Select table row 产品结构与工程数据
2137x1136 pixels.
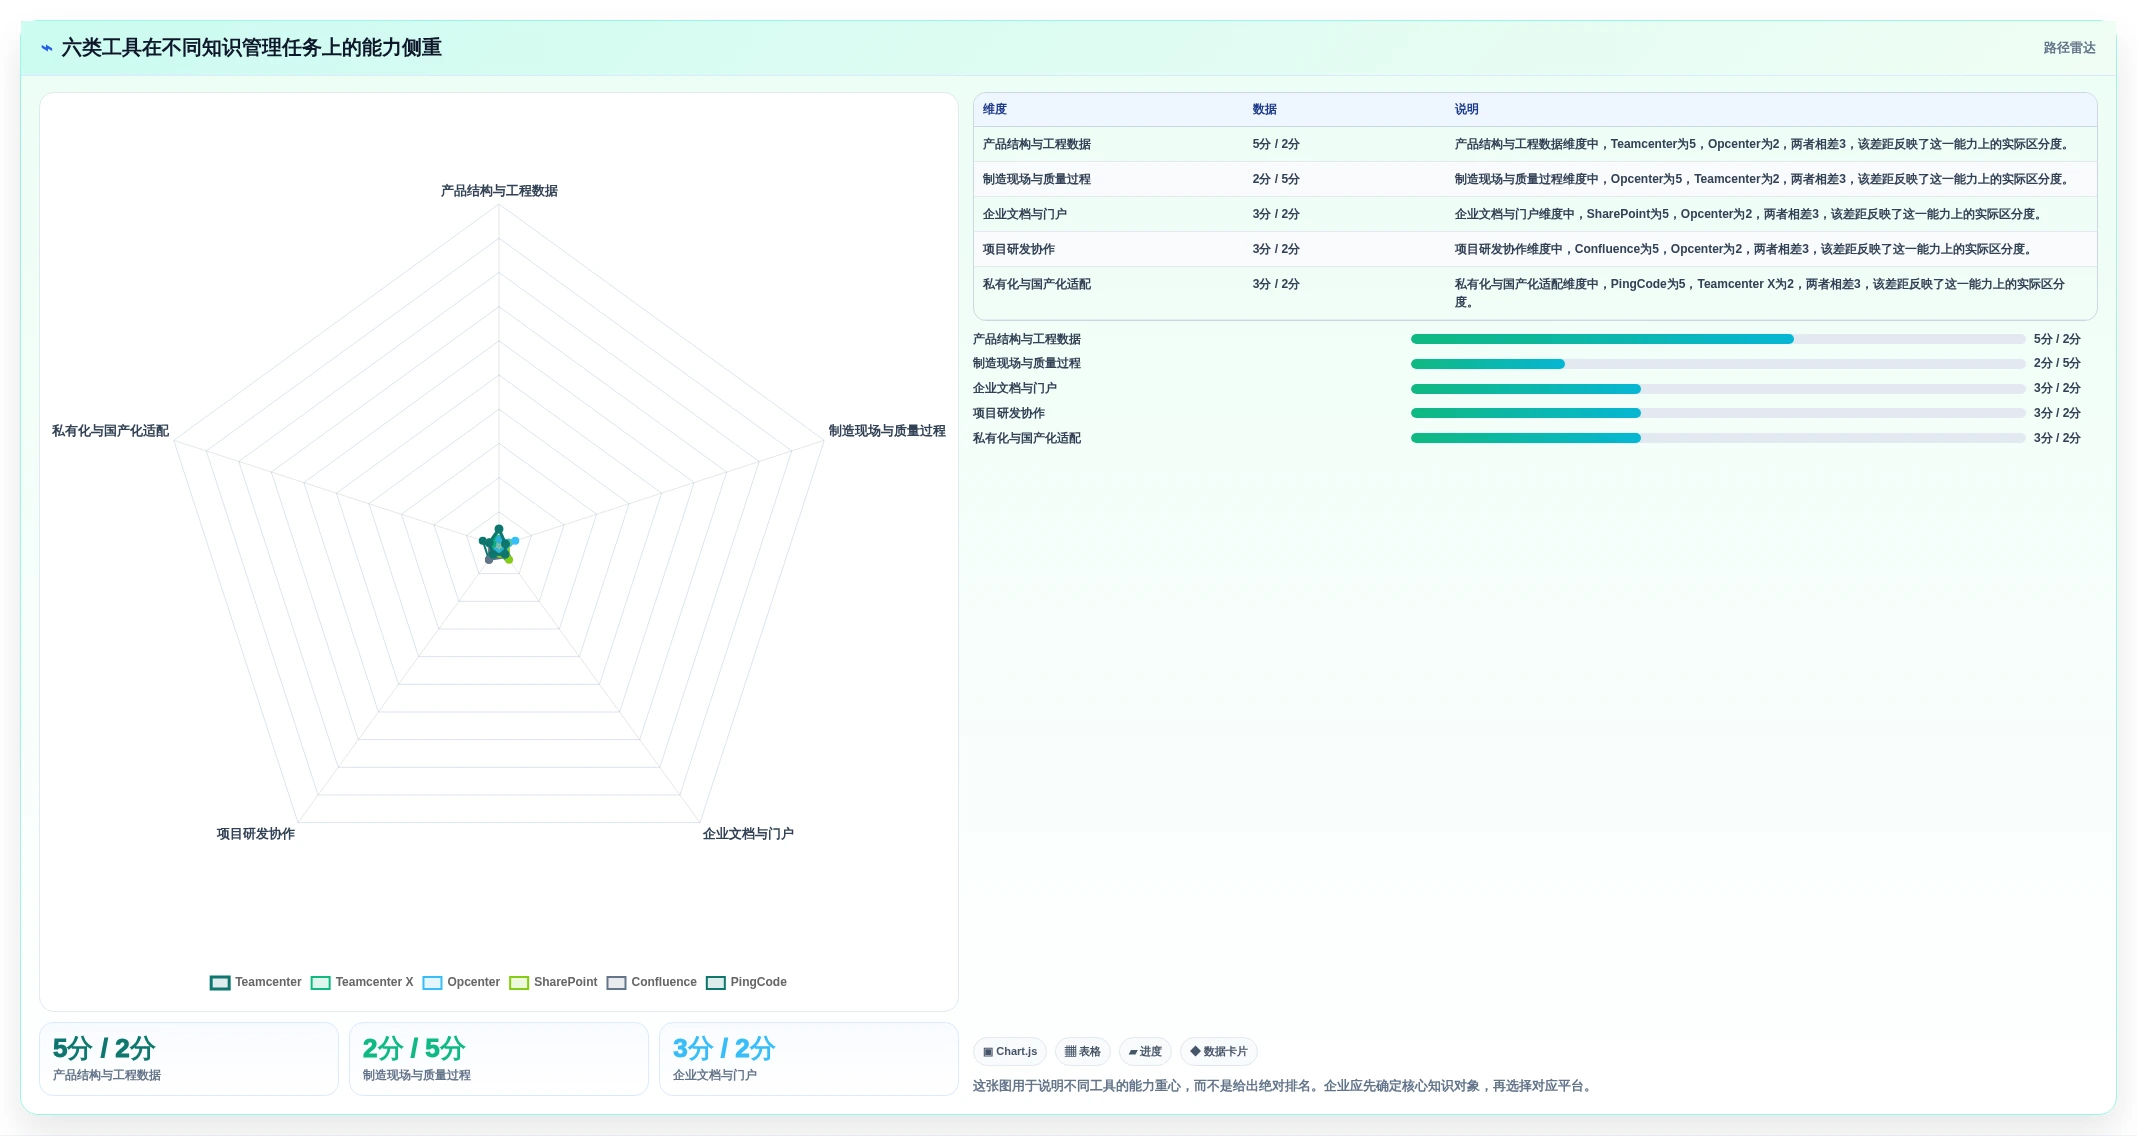1535,144
